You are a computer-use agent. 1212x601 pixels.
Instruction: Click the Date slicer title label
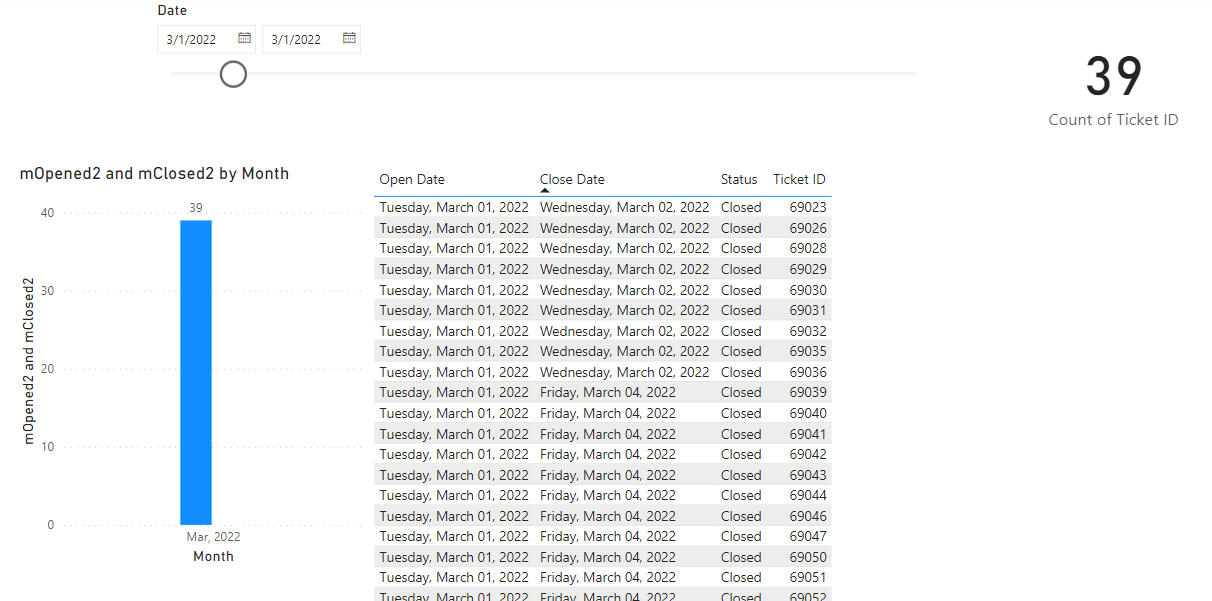[x=172, y=11]
